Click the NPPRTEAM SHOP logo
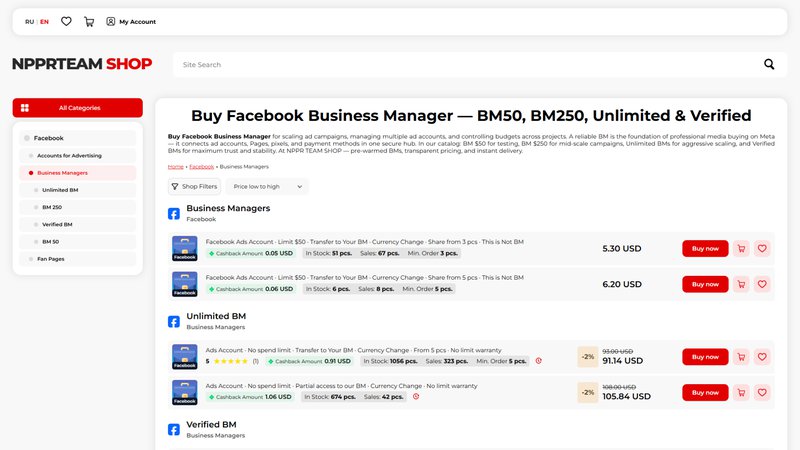800x450 pixels. (82, 64)
